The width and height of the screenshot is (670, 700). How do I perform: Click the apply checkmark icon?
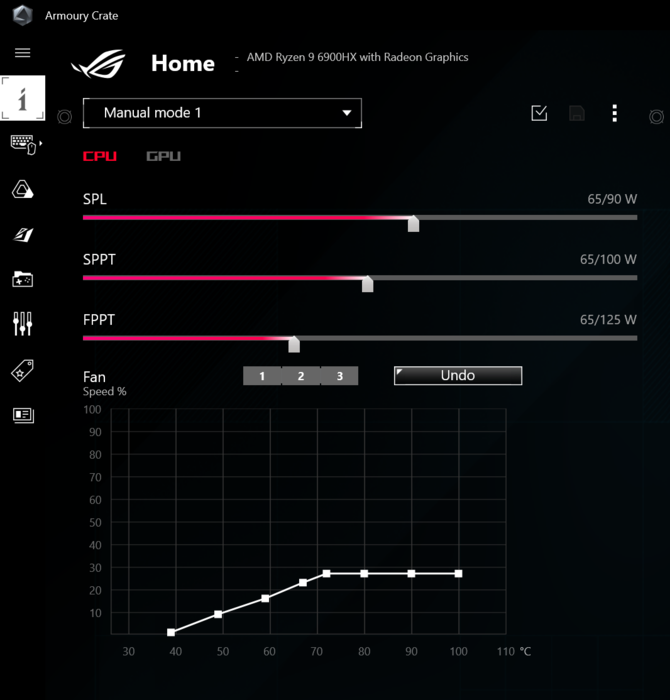click(x=539, y=113)
